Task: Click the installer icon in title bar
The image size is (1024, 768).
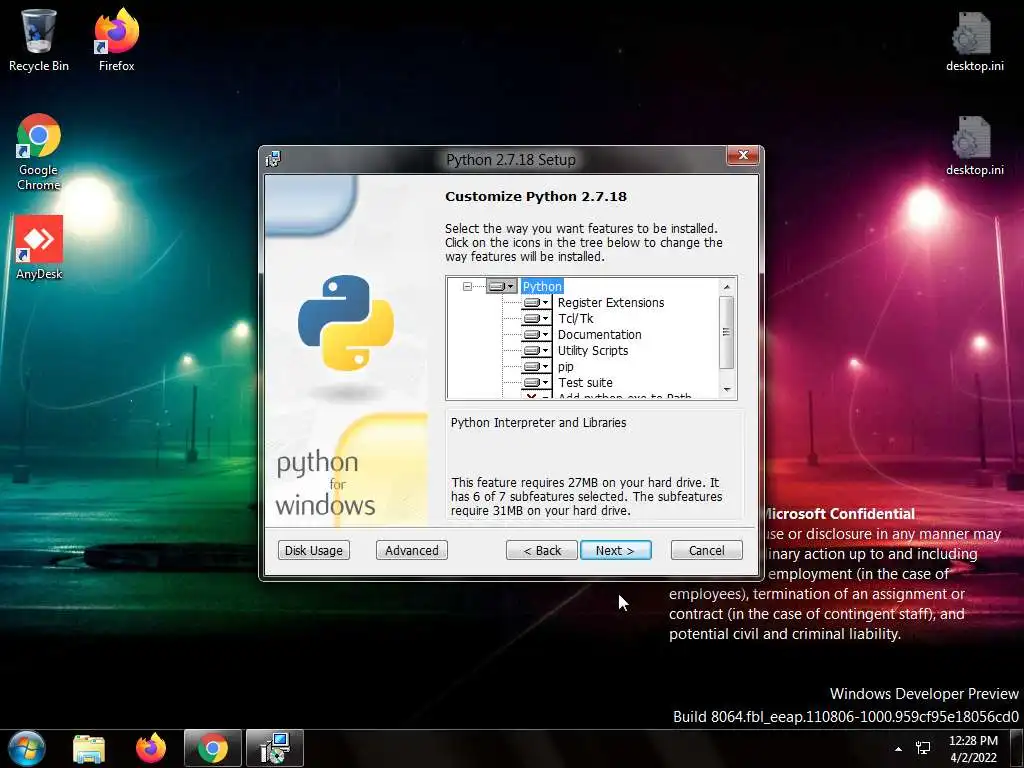Action: [274, 159]
